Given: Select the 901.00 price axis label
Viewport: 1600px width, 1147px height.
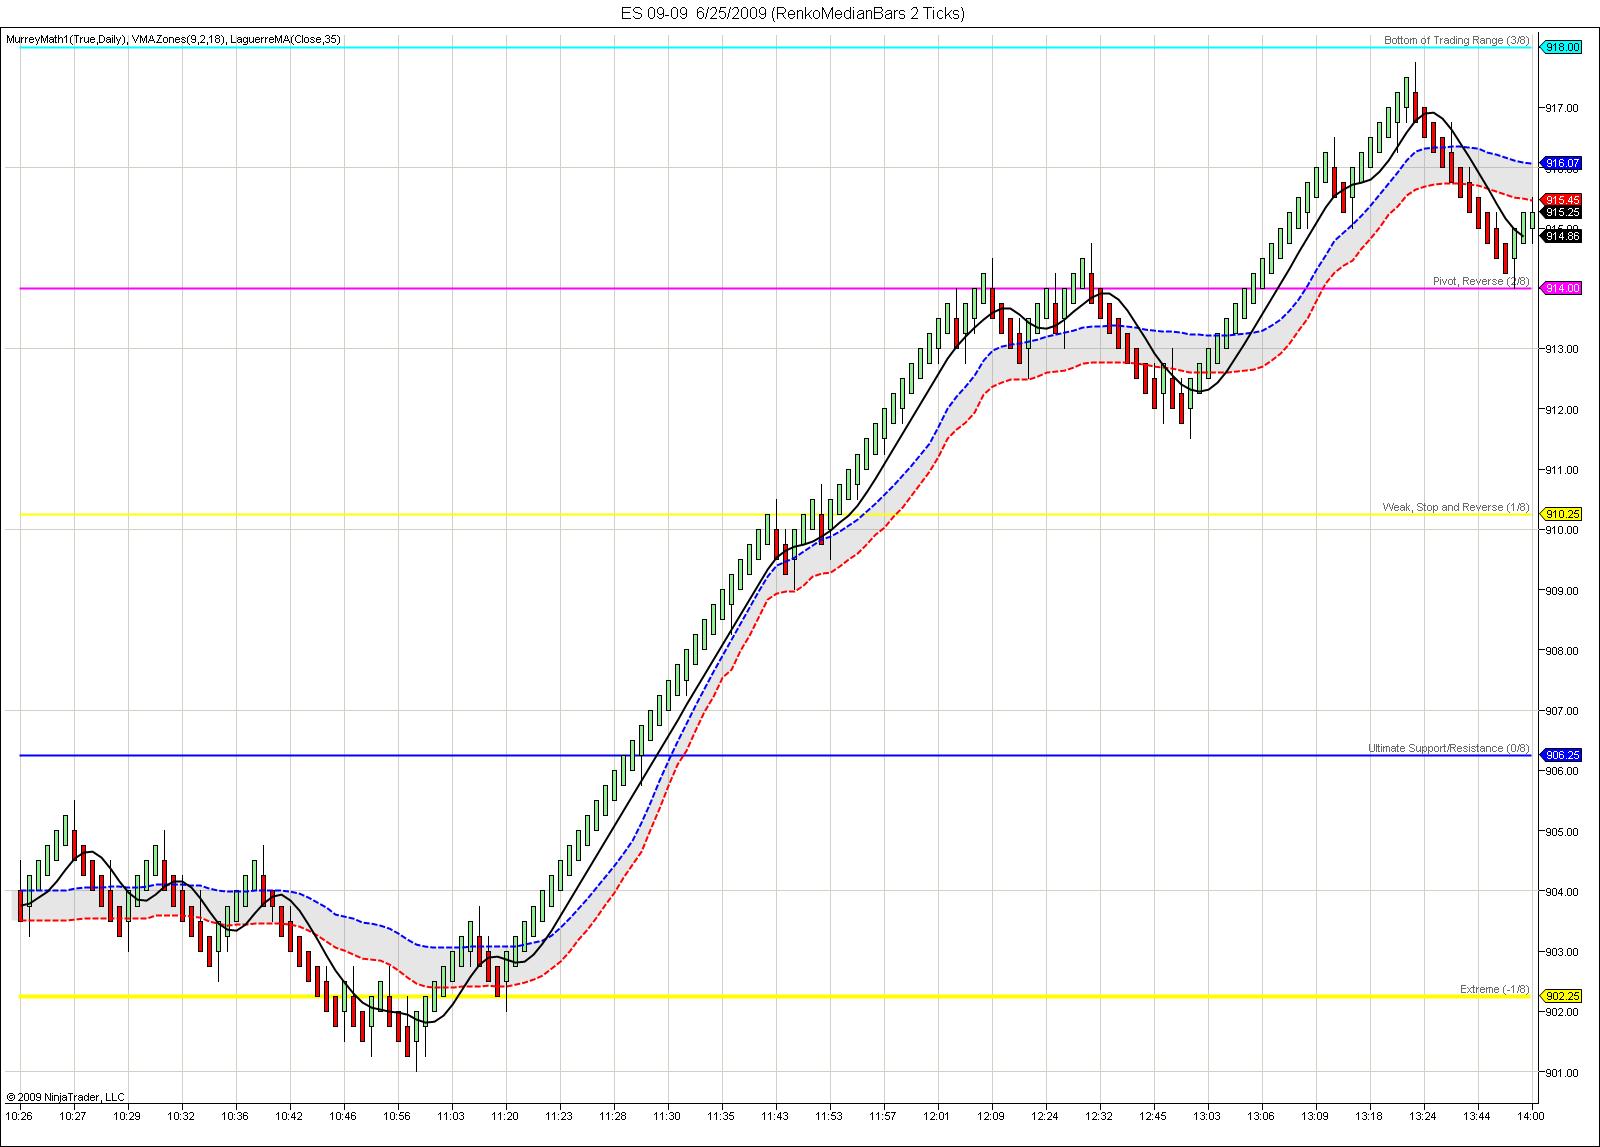Looking at the screenshot, I should point(1562,1073).
